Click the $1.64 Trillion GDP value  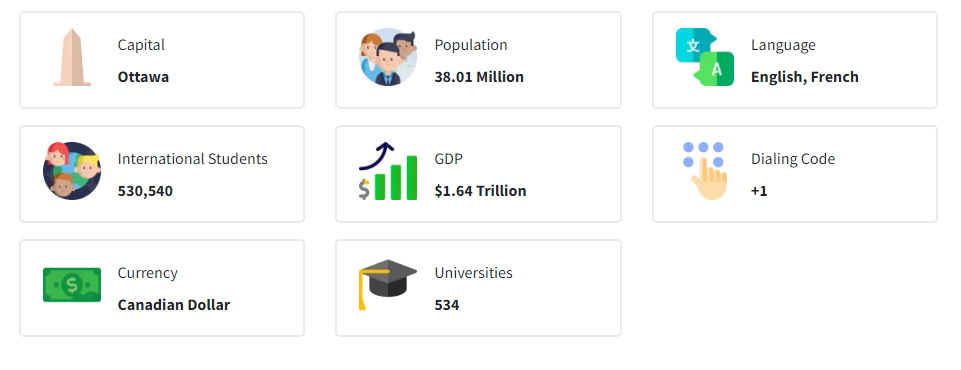[480, 191]
